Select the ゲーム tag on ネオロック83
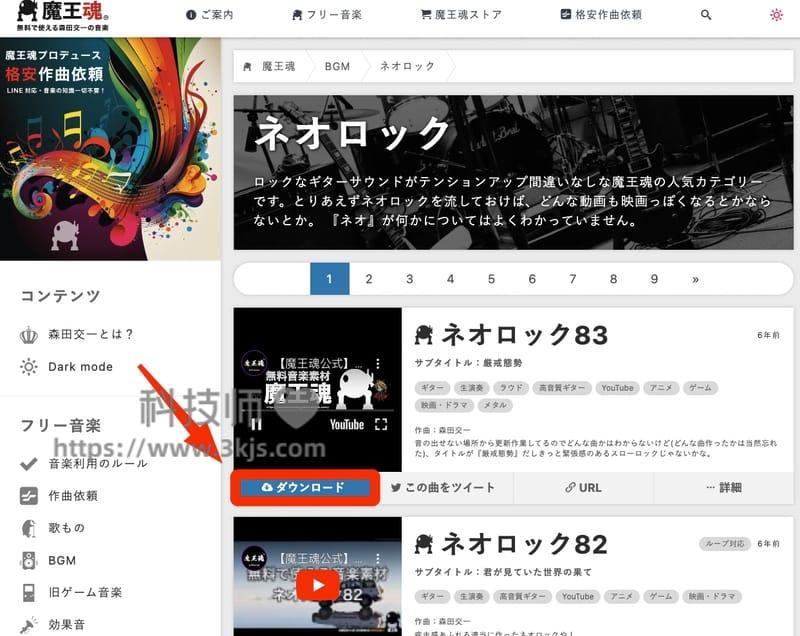Screen dimensions: 800x636 (x=700, y=388)
